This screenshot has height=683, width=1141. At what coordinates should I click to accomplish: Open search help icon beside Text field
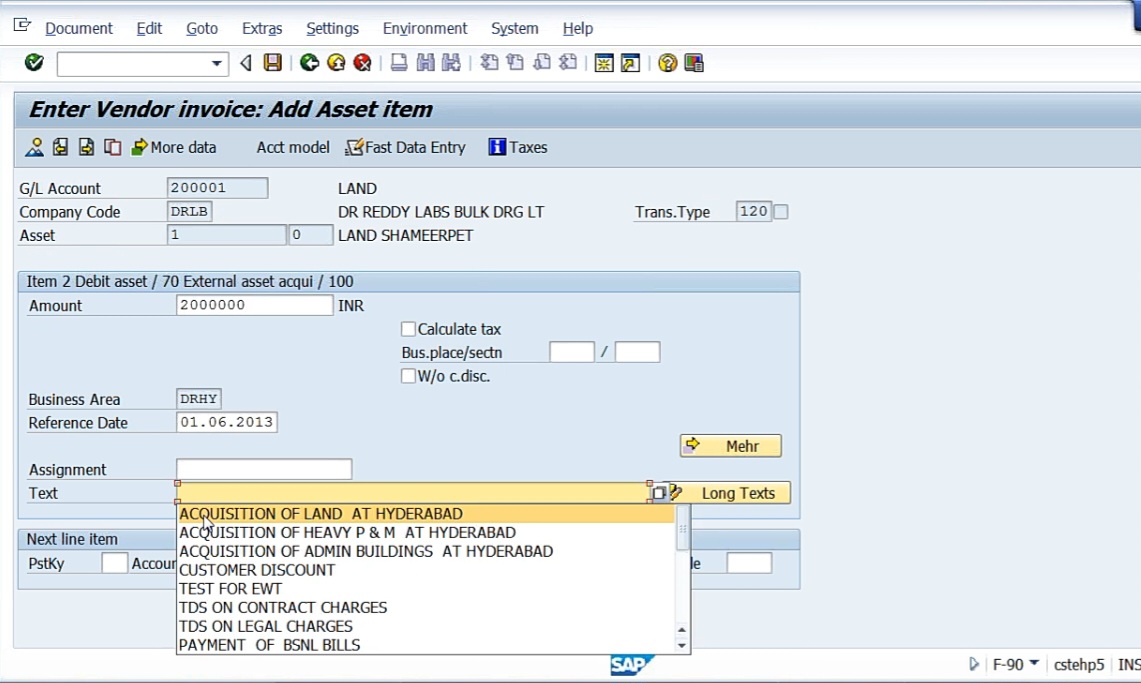coord(659,493)
